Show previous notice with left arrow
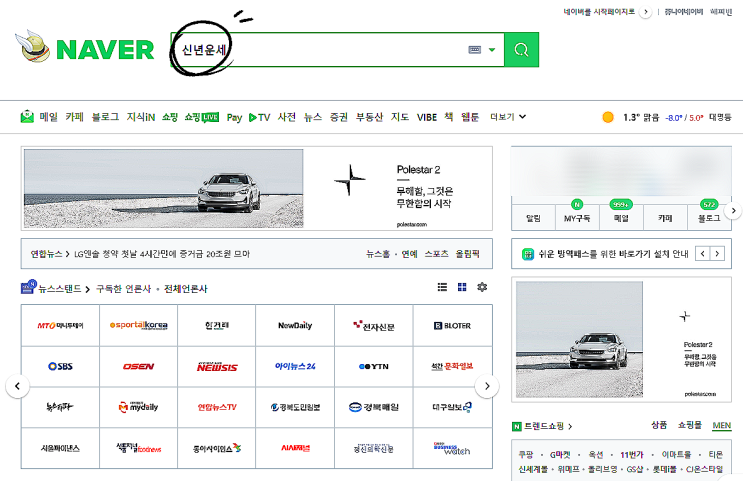The height and width of the screenshot is (481, 743). 703,254
